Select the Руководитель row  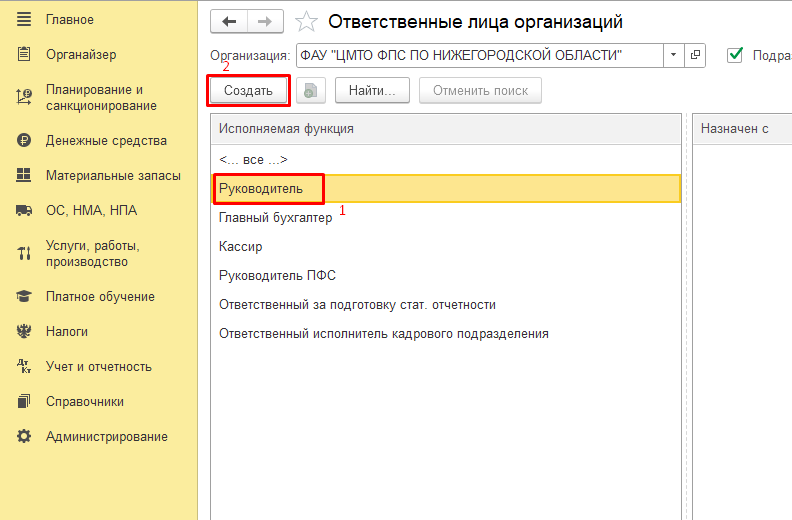[x=446, y=188]
